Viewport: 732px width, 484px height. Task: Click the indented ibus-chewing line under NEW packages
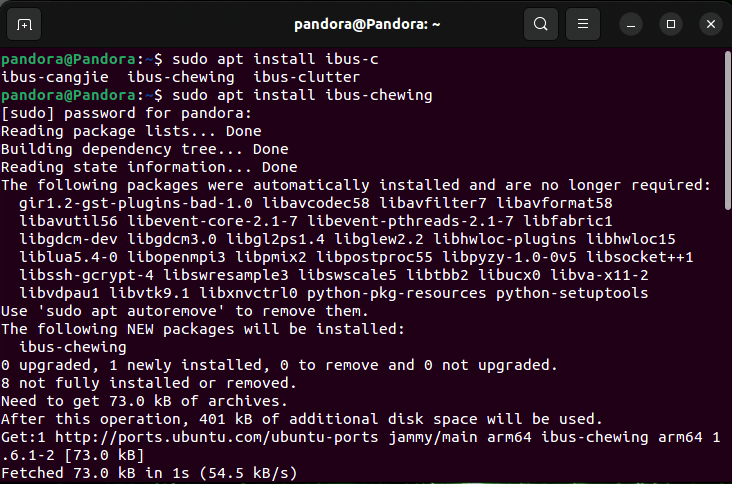(73, 347)
